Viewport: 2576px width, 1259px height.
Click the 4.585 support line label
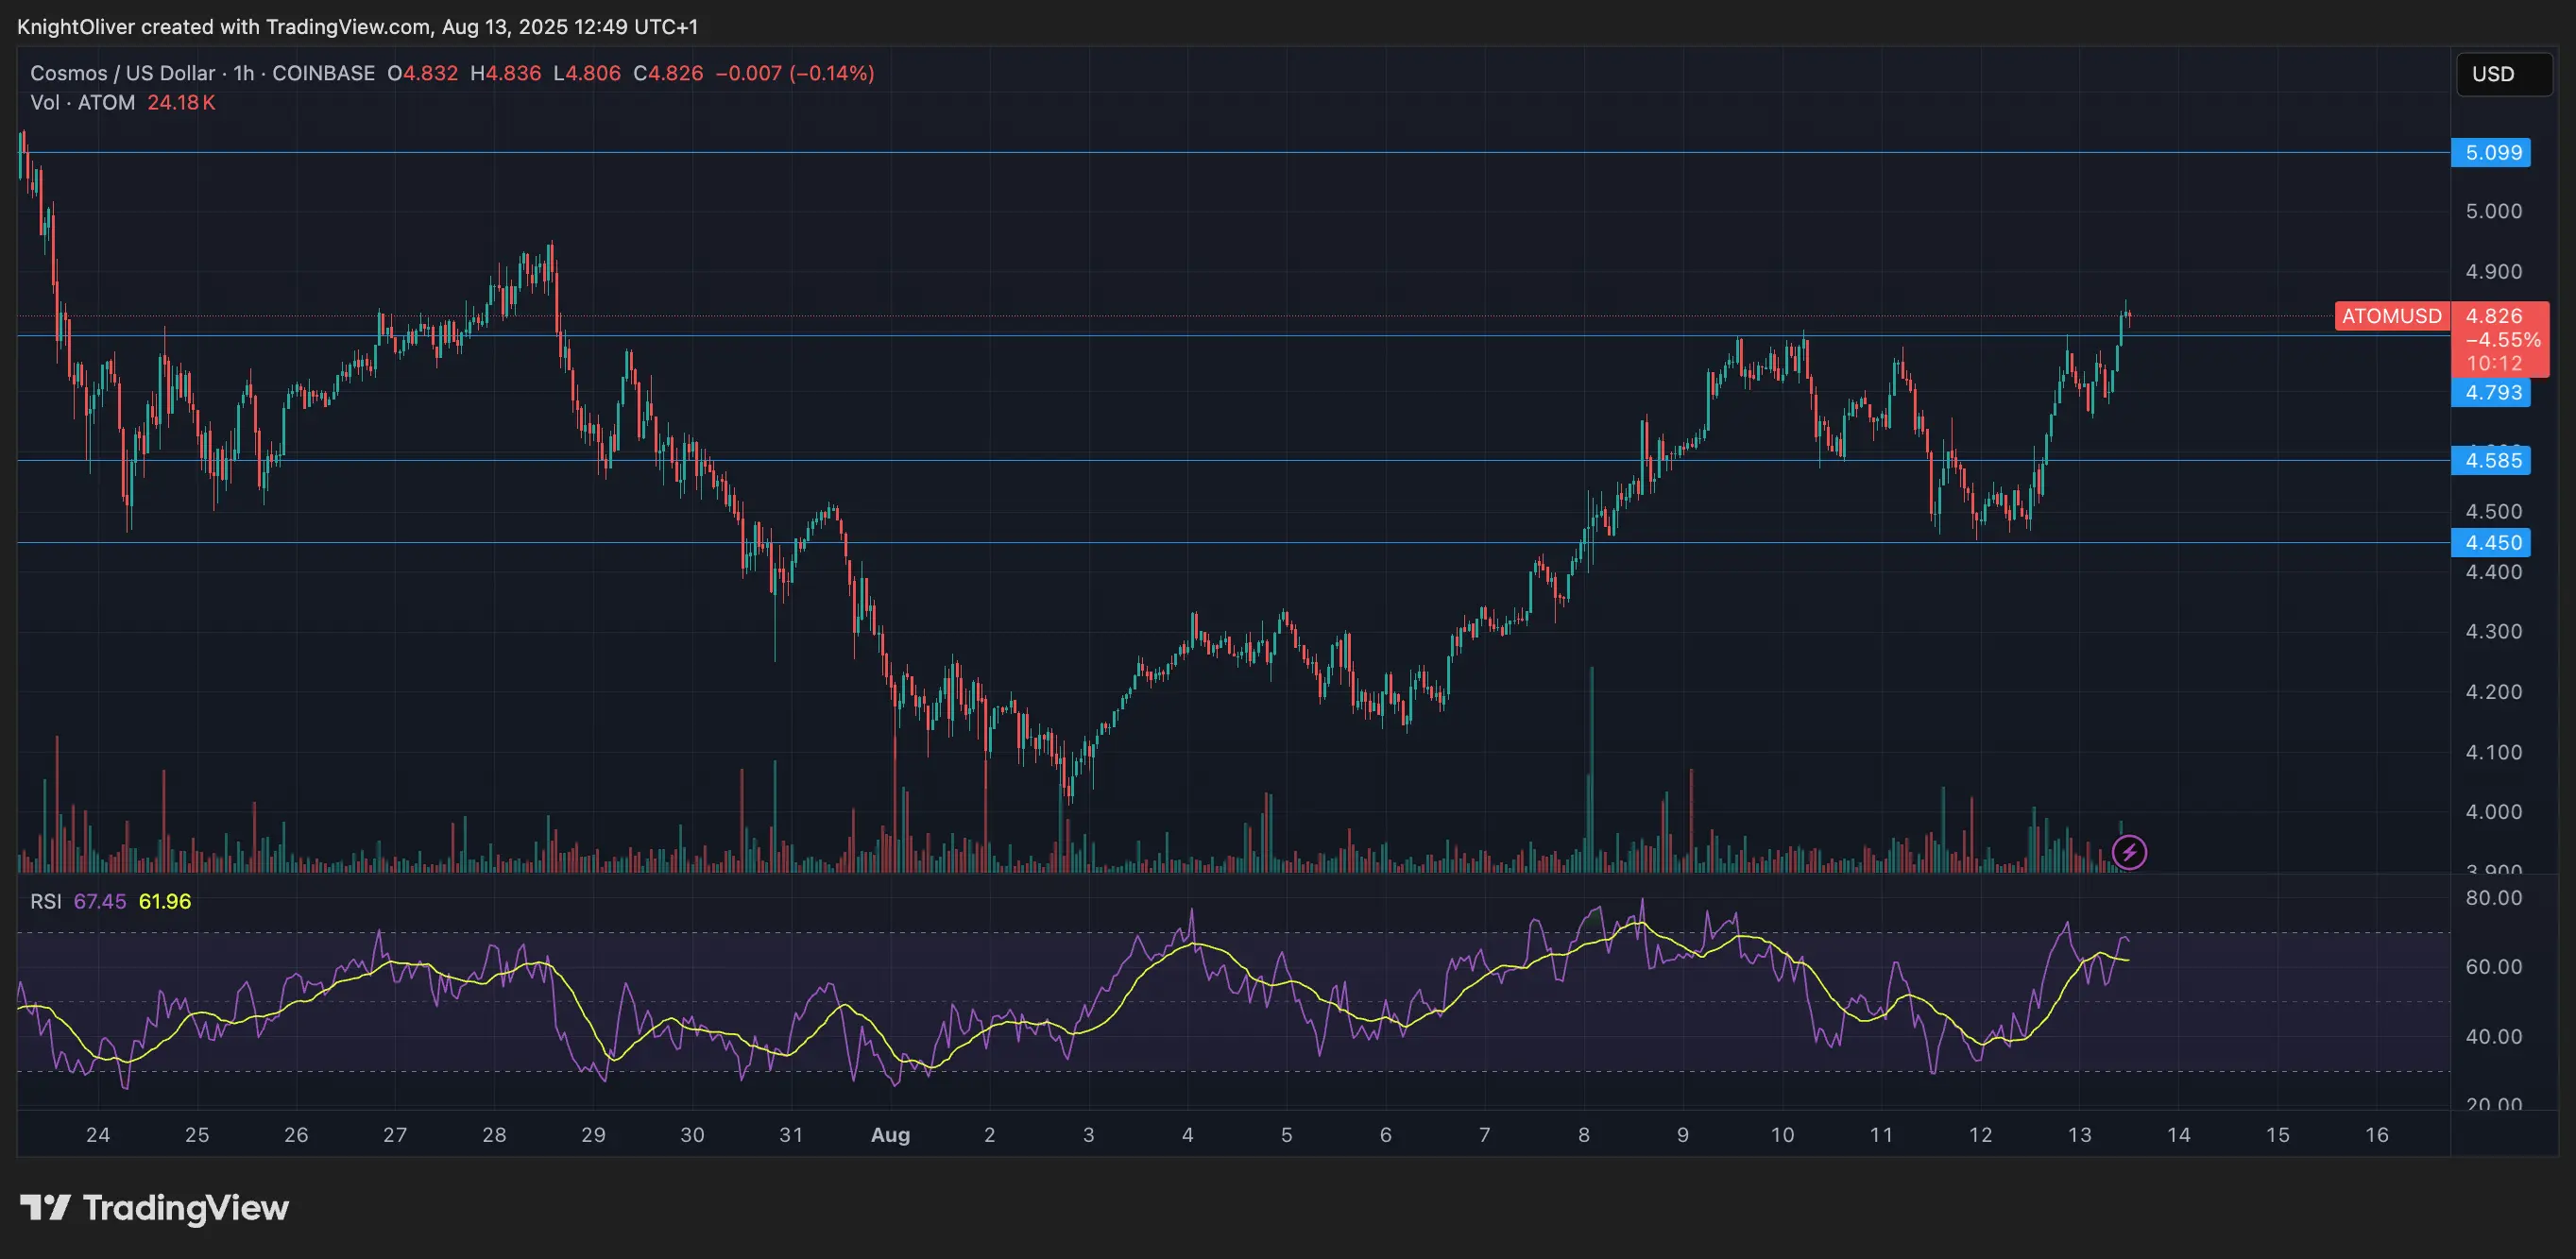(2492, 460)
